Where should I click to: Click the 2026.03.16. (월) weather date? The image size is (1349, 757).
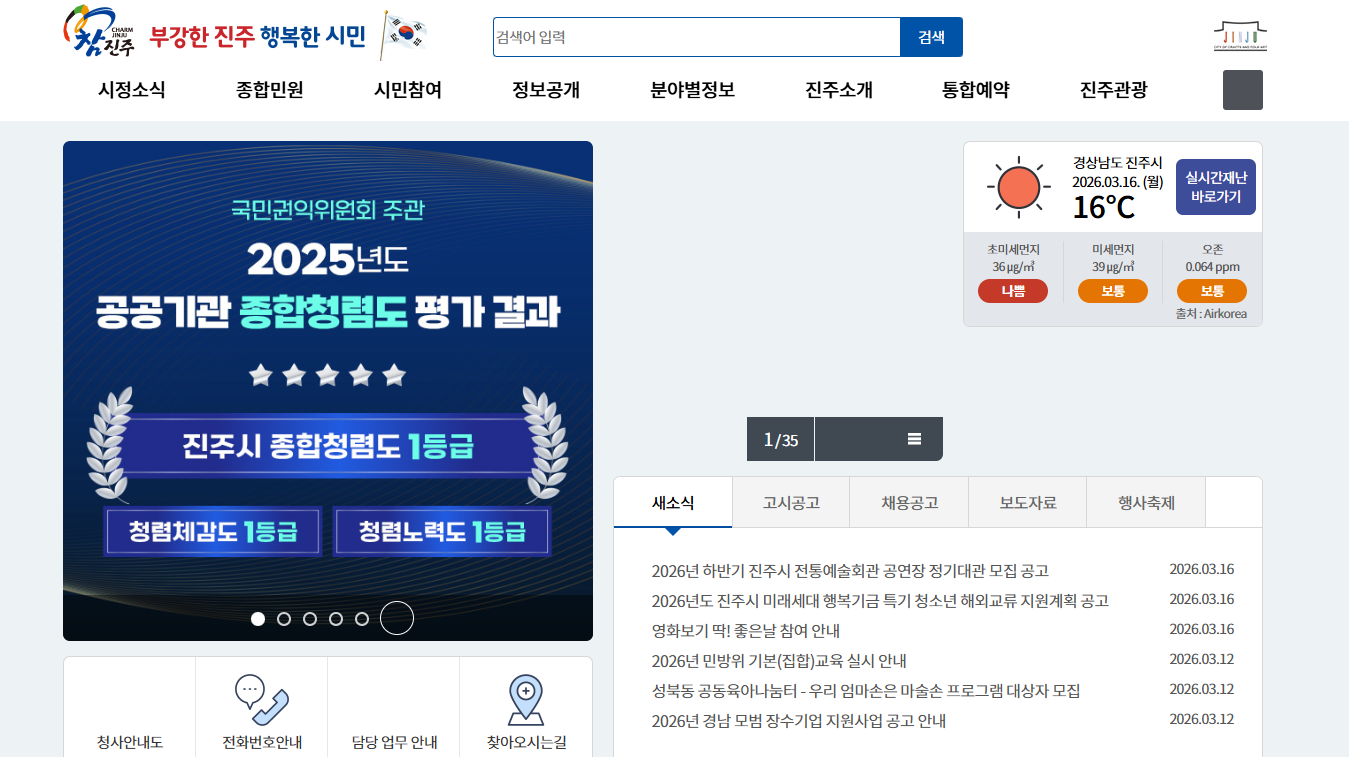point(1118,182)
